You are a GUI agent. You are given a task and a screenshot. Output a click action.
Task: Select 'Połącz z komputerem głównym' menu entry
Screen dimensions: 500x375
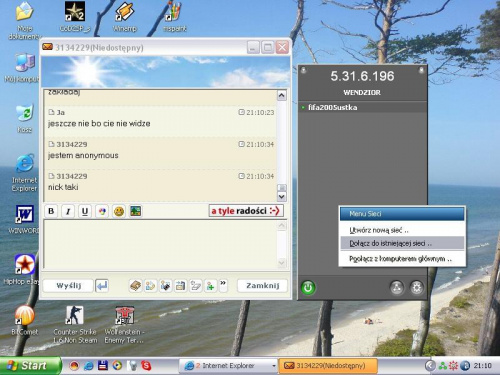(x=402, y=259)
